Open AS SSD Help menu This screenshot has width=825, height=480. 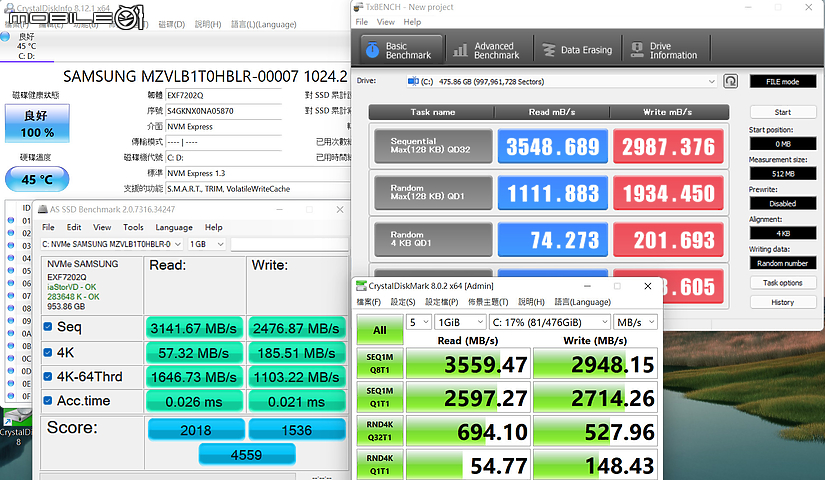tap(213, 227)
